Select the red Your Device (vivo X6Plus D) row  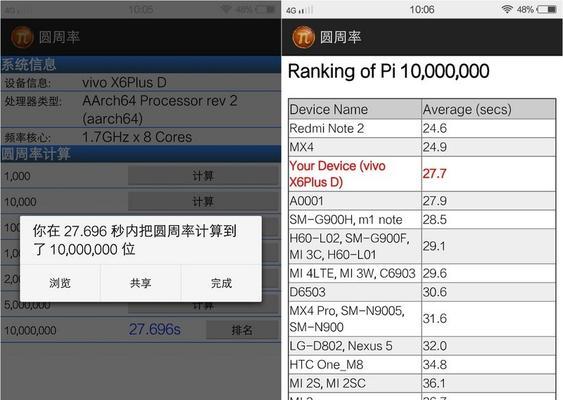pyautogui.click(x=422, y=174)
